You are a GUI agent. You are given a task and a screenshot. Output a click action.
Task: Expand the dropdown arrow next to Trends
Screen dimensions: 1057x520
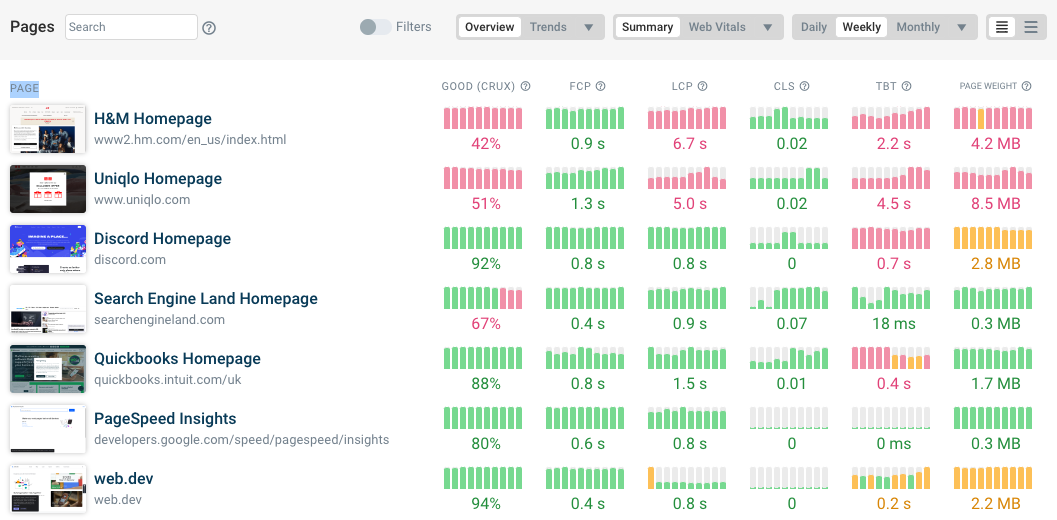(588, 28)
